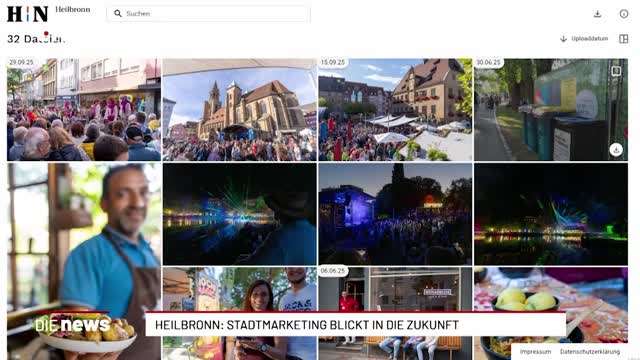Open laser show photo with silhouetted spectator

coord(240,214)
